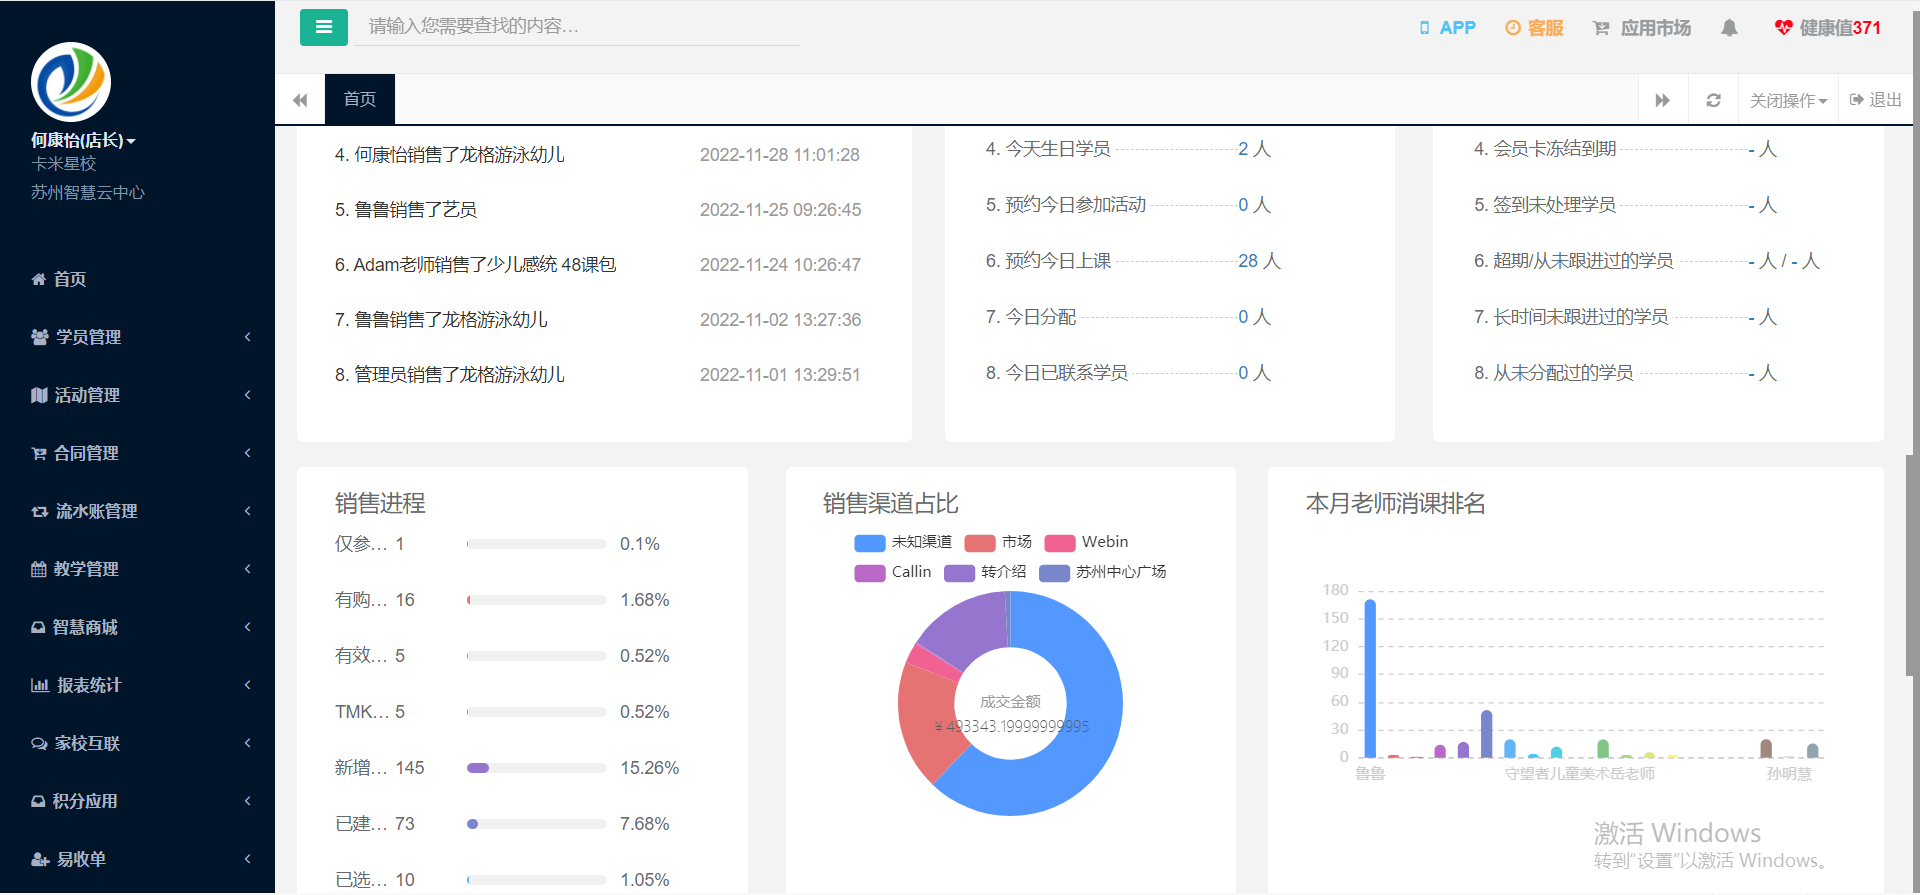Click '何康怡销售了龙格游泳幼儿' record

[x=450, y=155]
